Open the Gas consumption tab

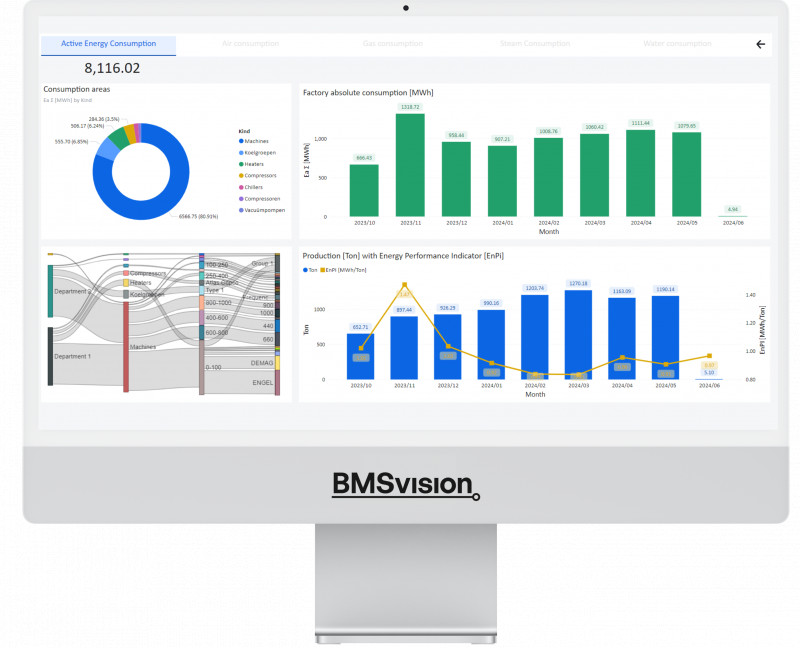(392, 44)
